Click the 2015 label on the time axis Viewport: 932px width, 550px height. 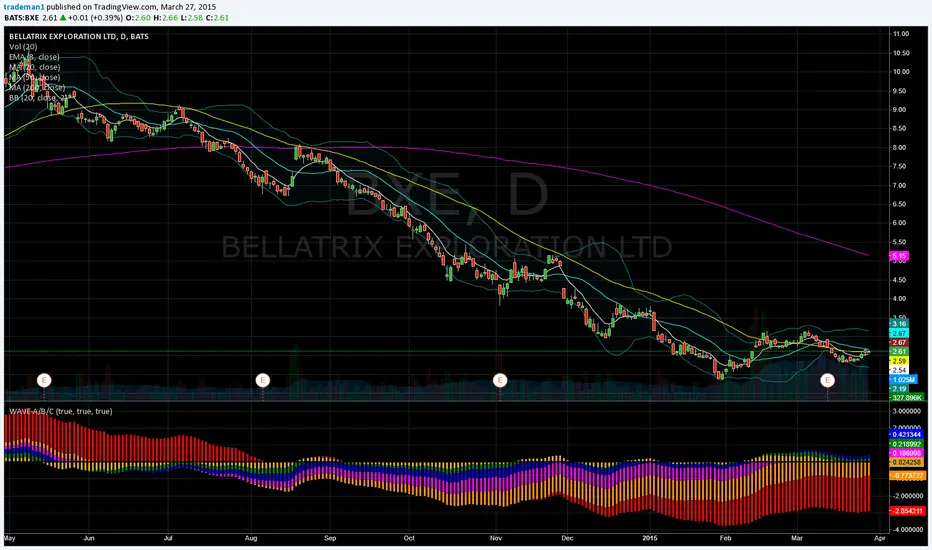click(650, 538)
